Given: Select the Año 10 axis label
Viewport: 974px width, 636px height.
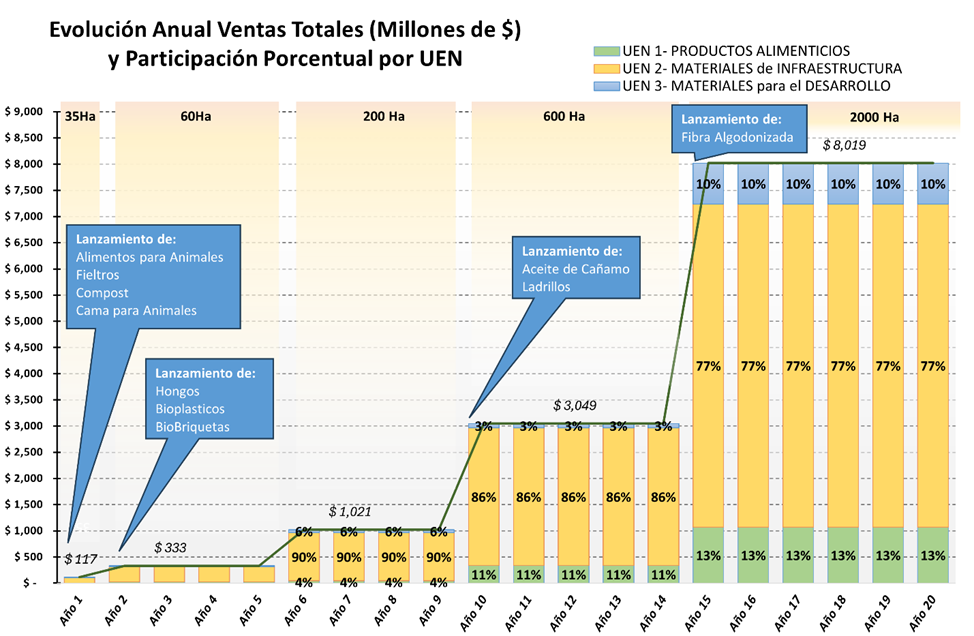Looking at the screenshot, I should [x=474, y=611].
